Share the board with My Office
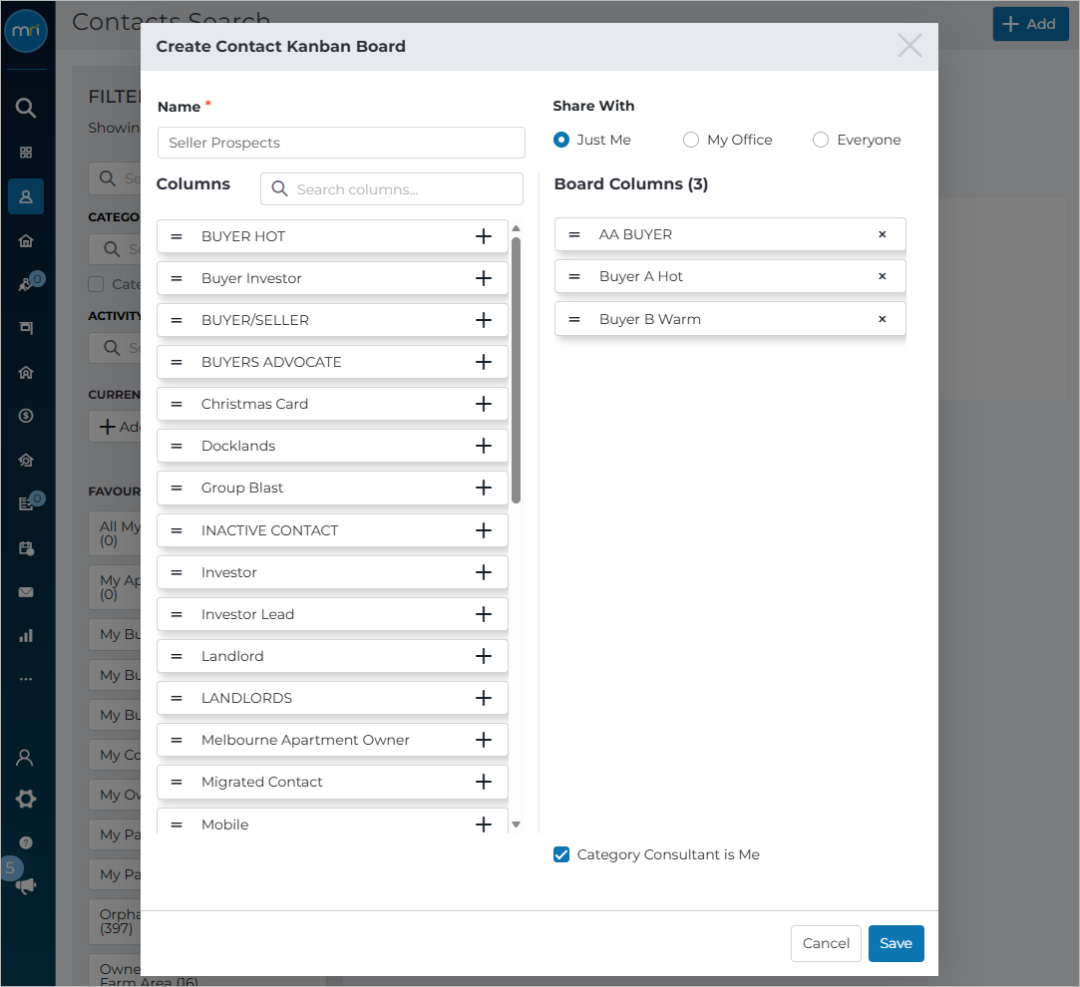Screen dimensions: 1080x987 click(x=690, y=140)
